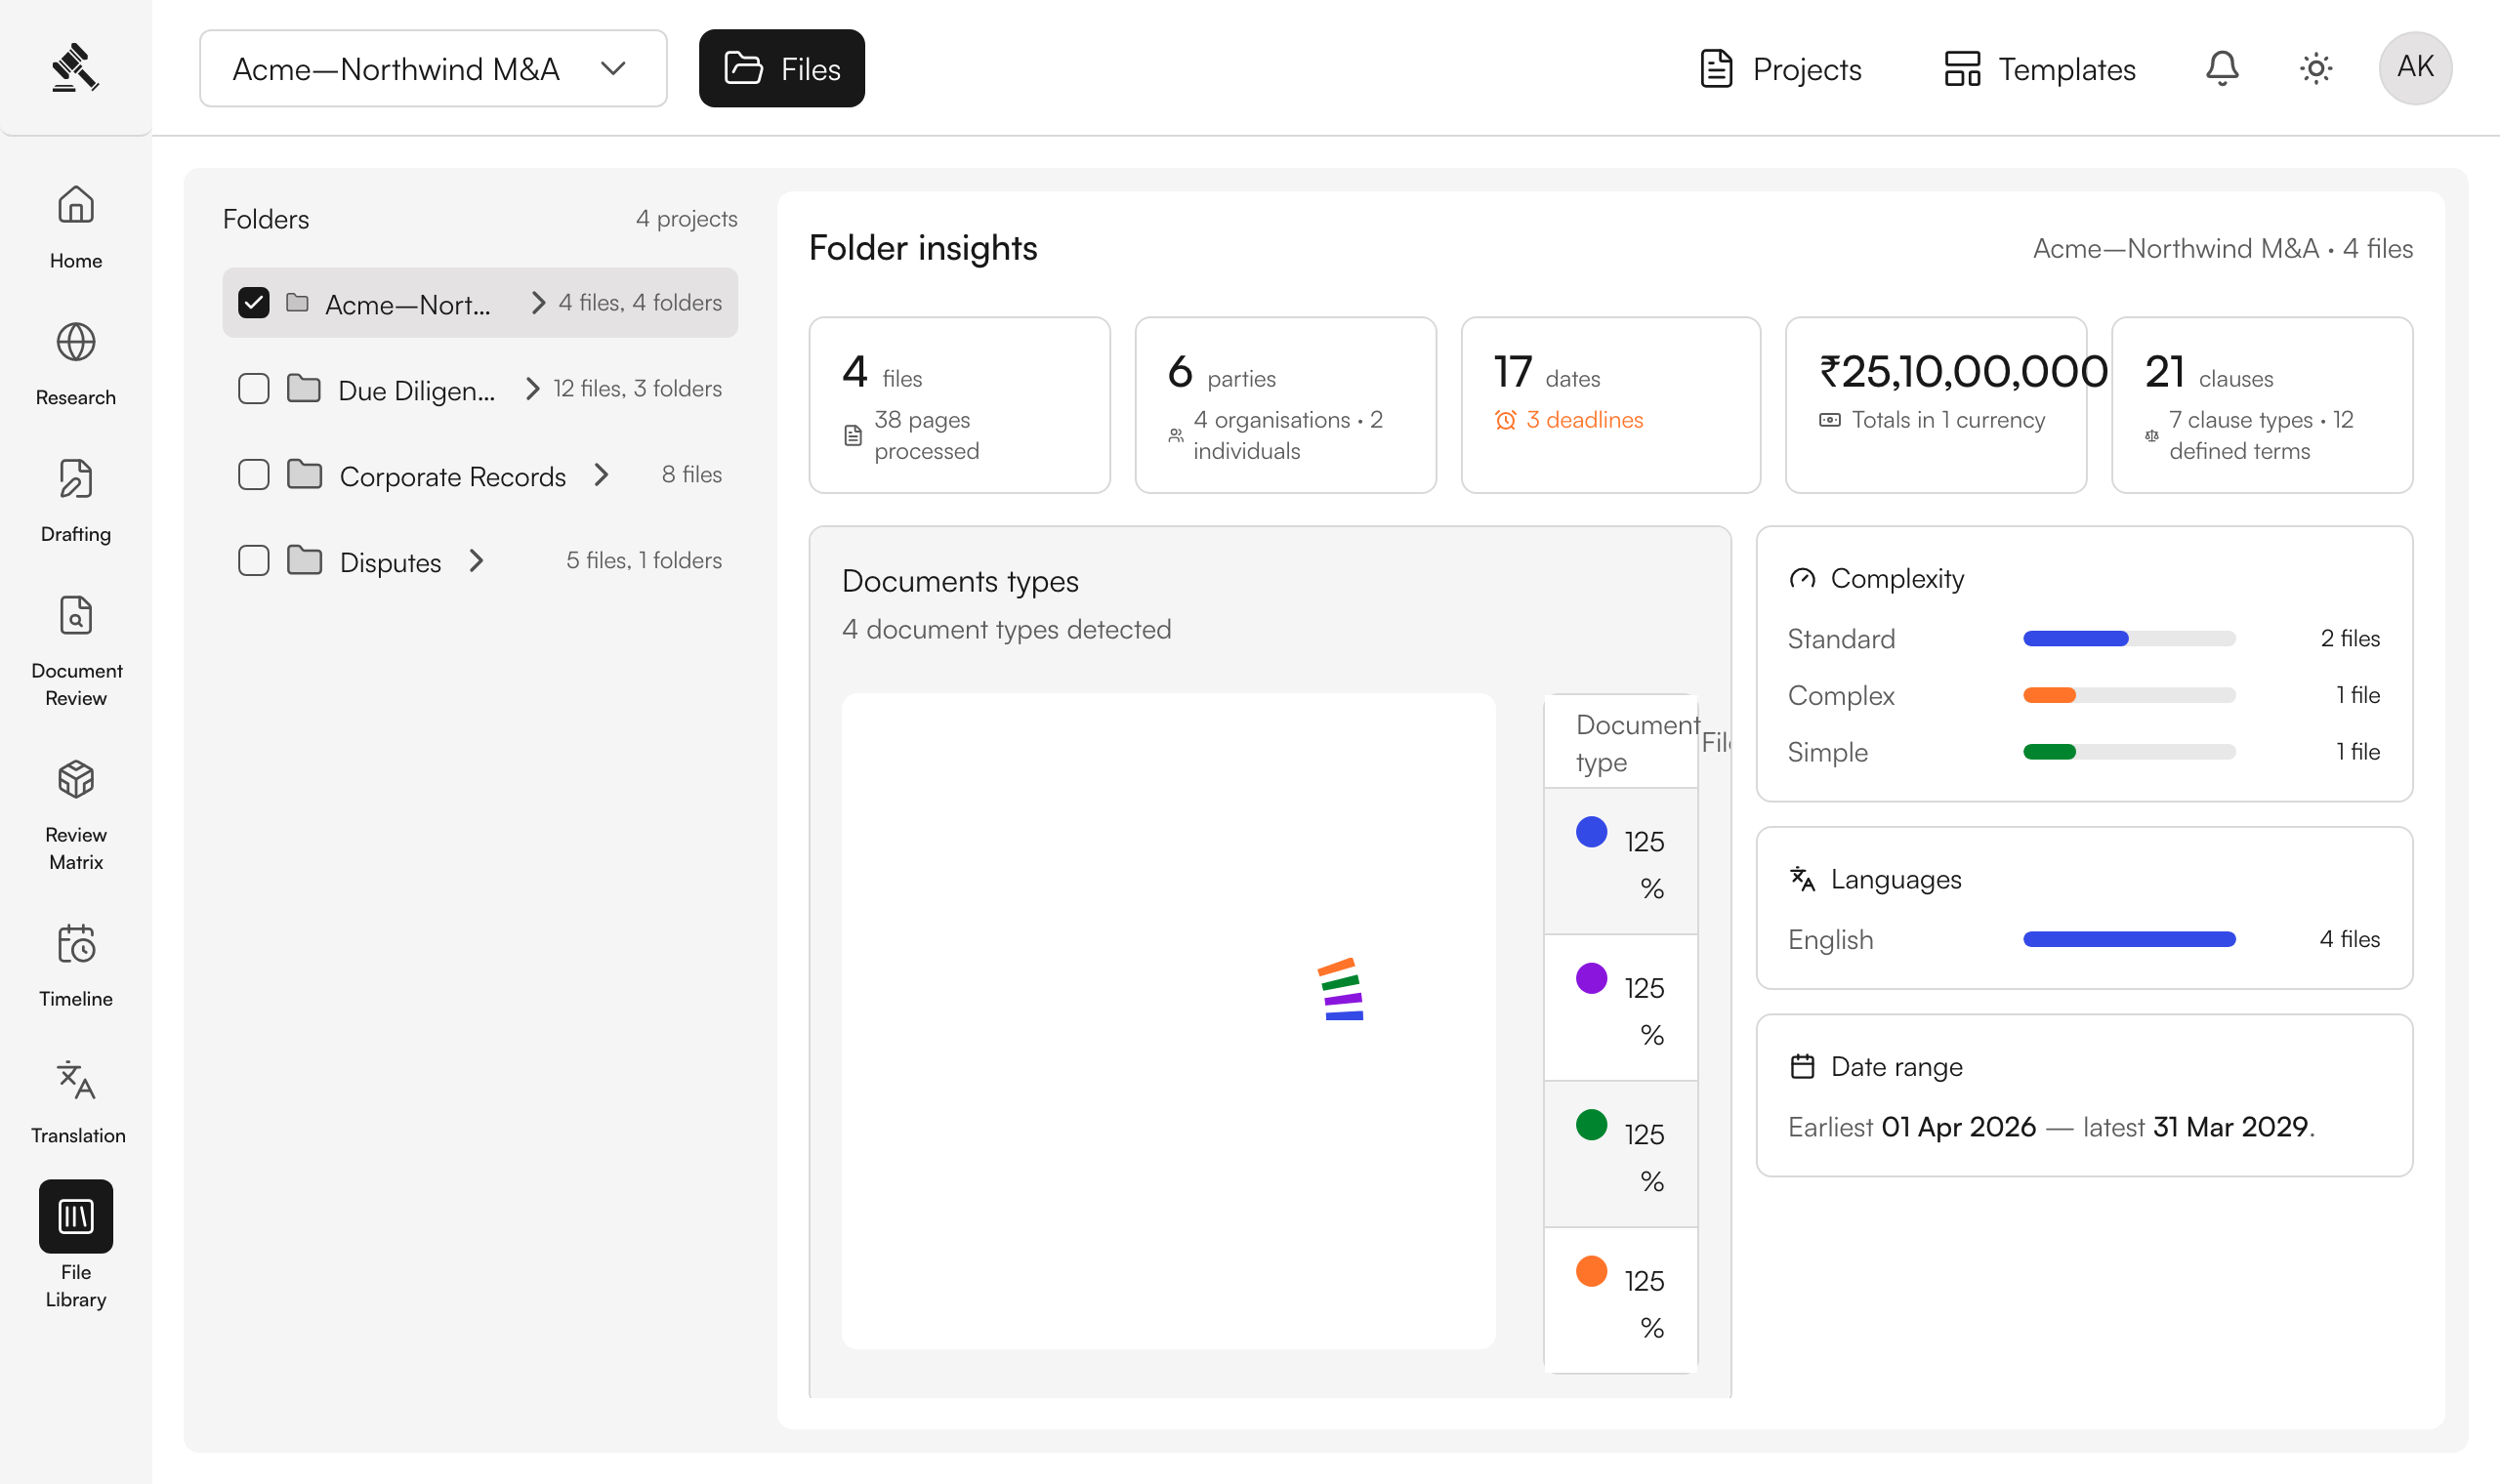Click the Complexity gauge icon
The width and height of the screenshot is (2500, 1484).
[1802, 578]
